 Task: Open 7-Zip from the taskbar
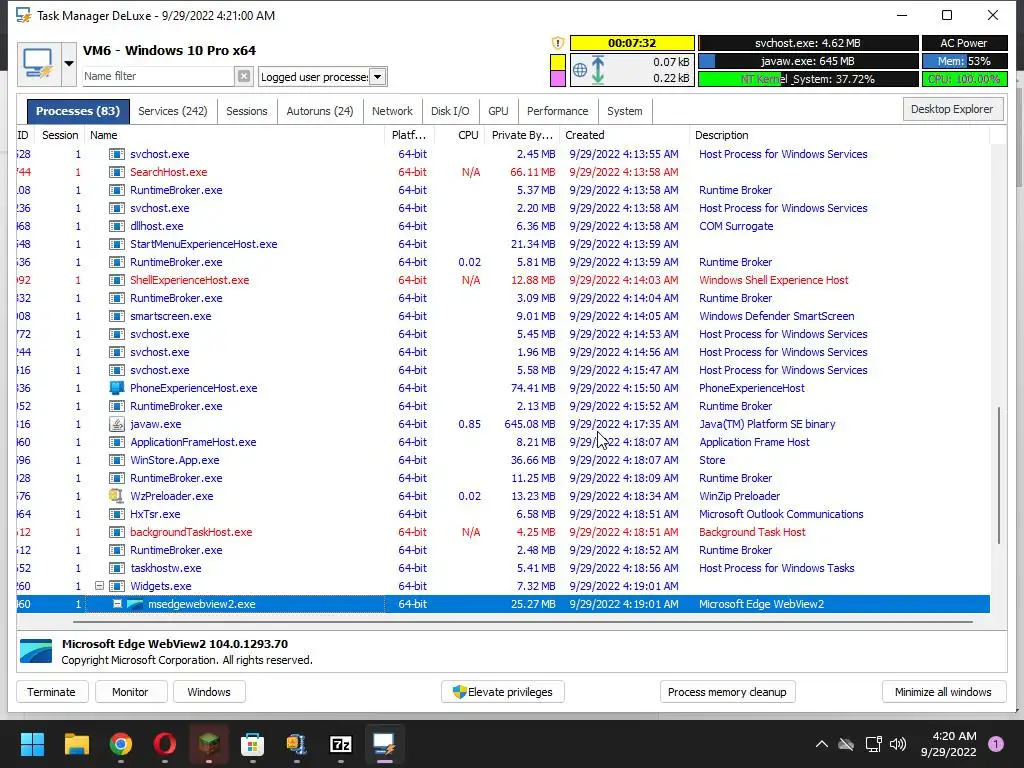tap(341, 744)
